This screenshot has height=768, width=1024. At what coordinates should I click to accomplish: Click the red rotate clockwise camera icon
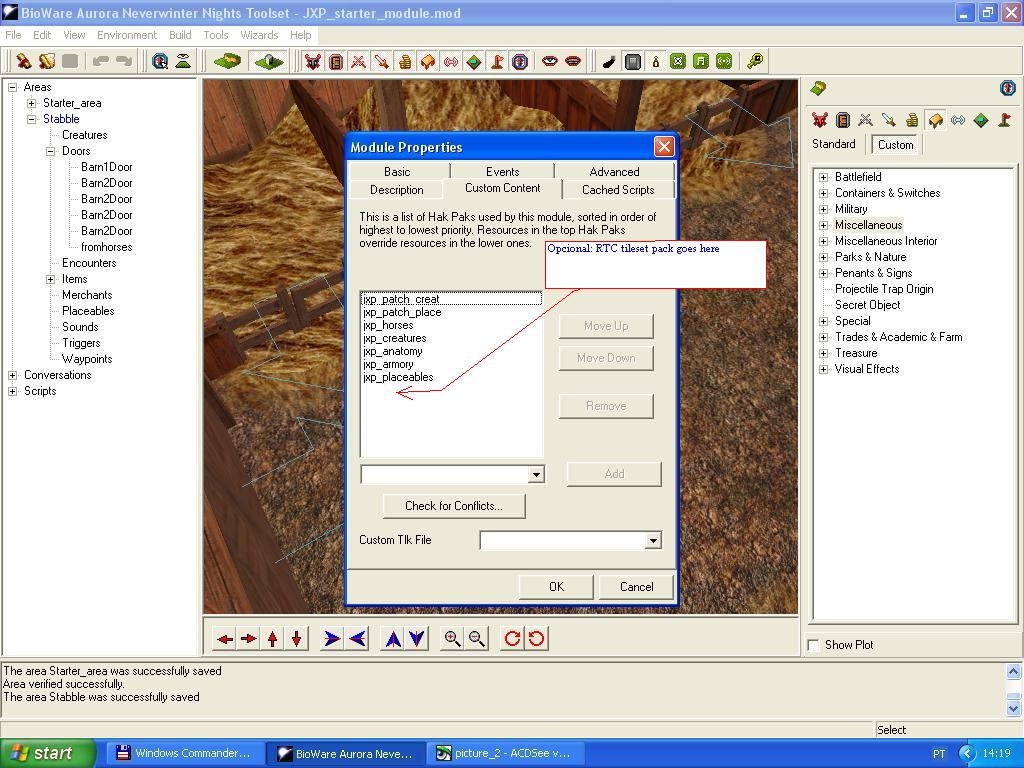tap(512, 639)
